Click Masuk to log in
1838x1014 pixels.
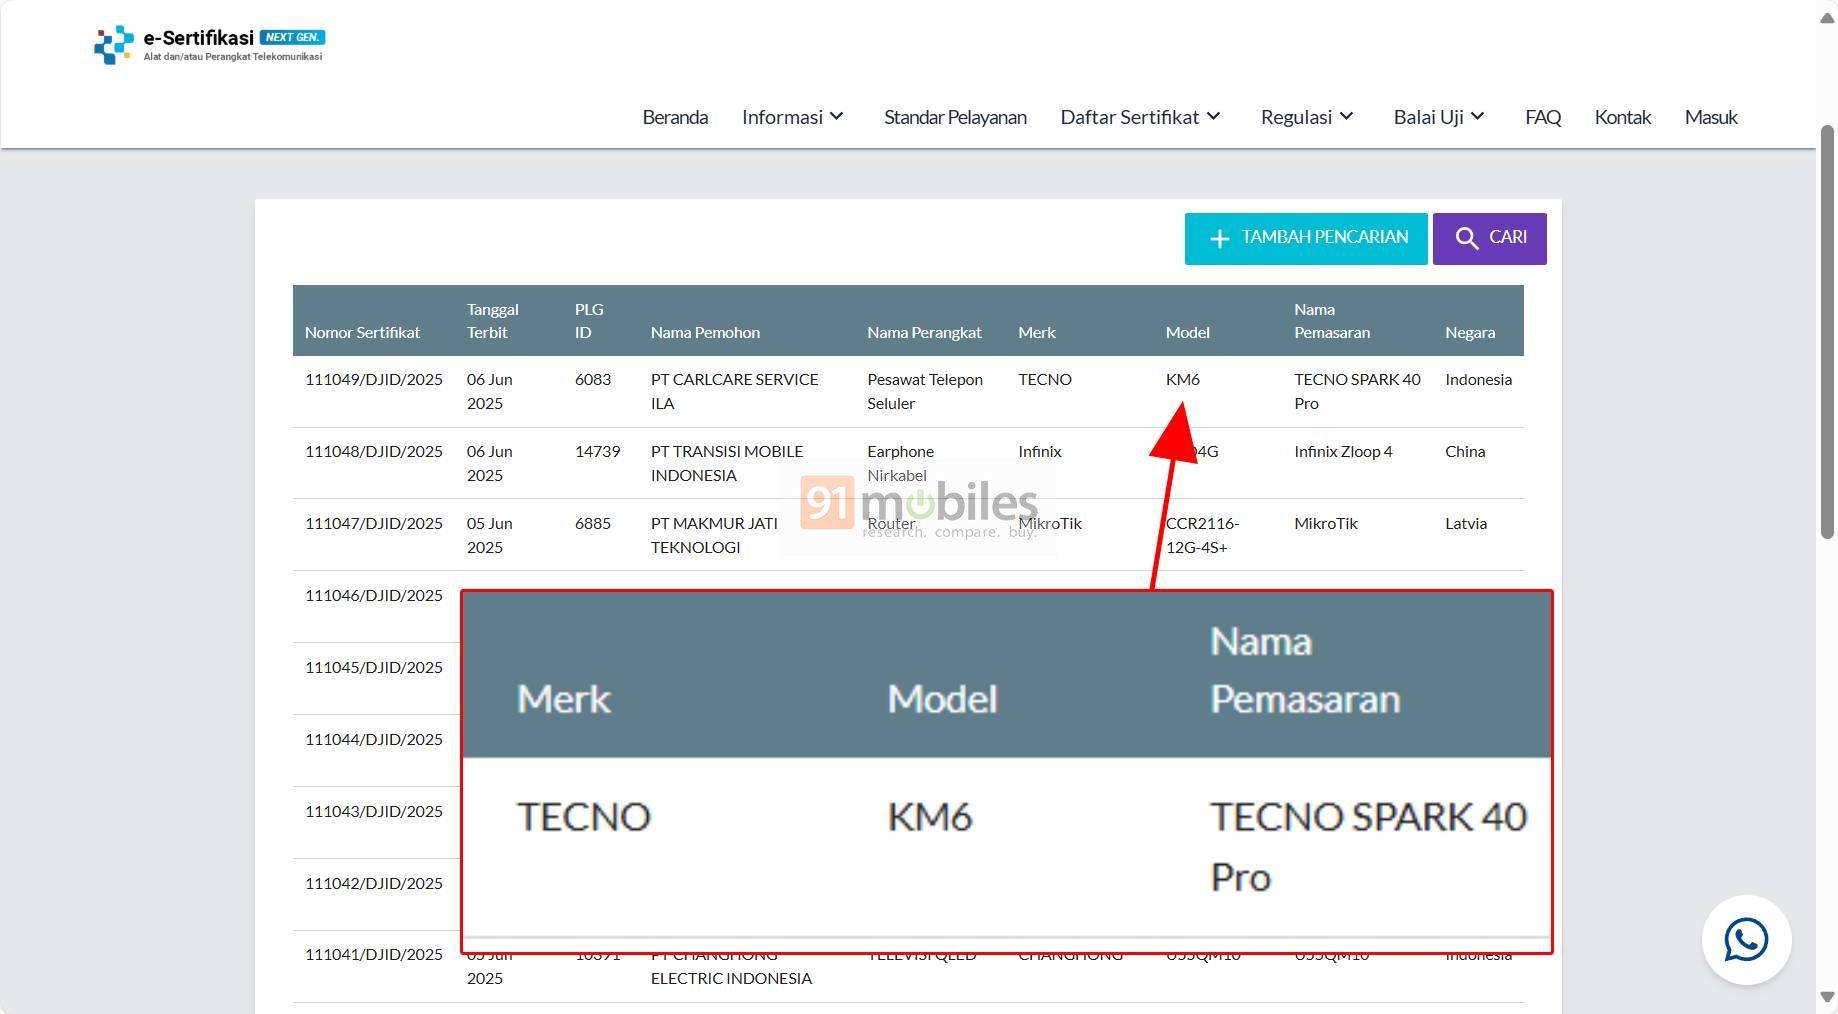pos(1711,117)
